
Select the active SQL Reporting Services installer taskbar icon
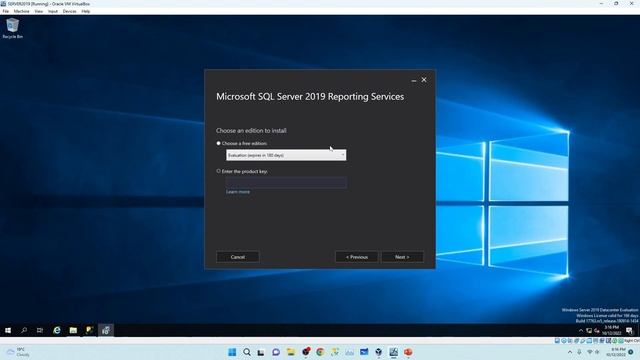(106, 330)
